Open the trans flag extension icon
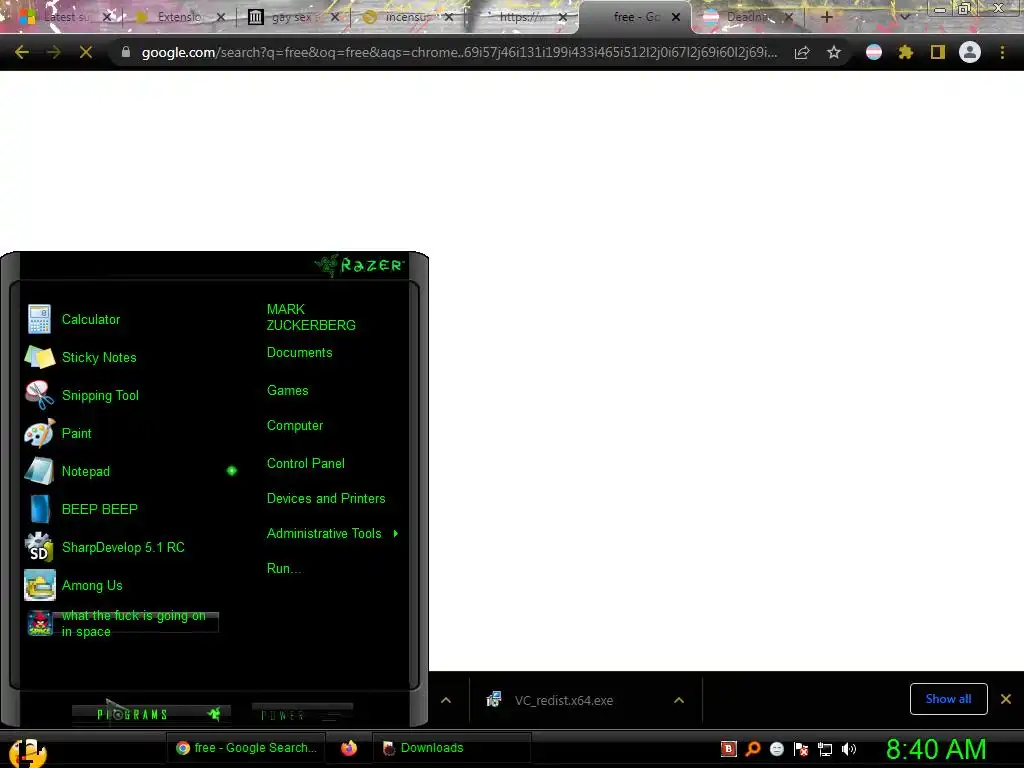 (x=874, y=52)
